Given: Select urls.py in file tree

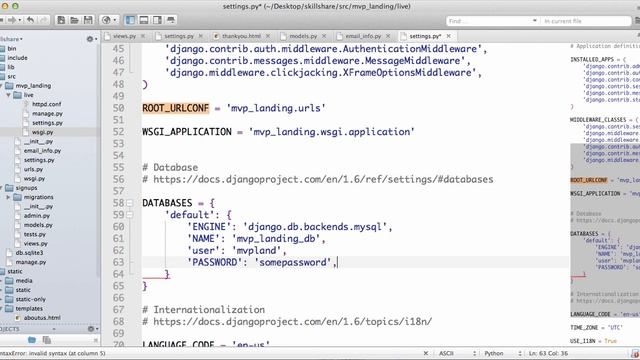Looking at the screenshot, I should 33,169.
